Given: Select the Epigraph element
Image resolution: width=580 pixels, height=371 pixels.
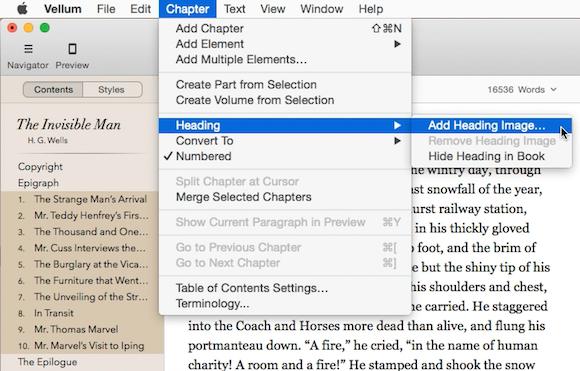Looking at the screenshot, I should [x=38, y=183].
